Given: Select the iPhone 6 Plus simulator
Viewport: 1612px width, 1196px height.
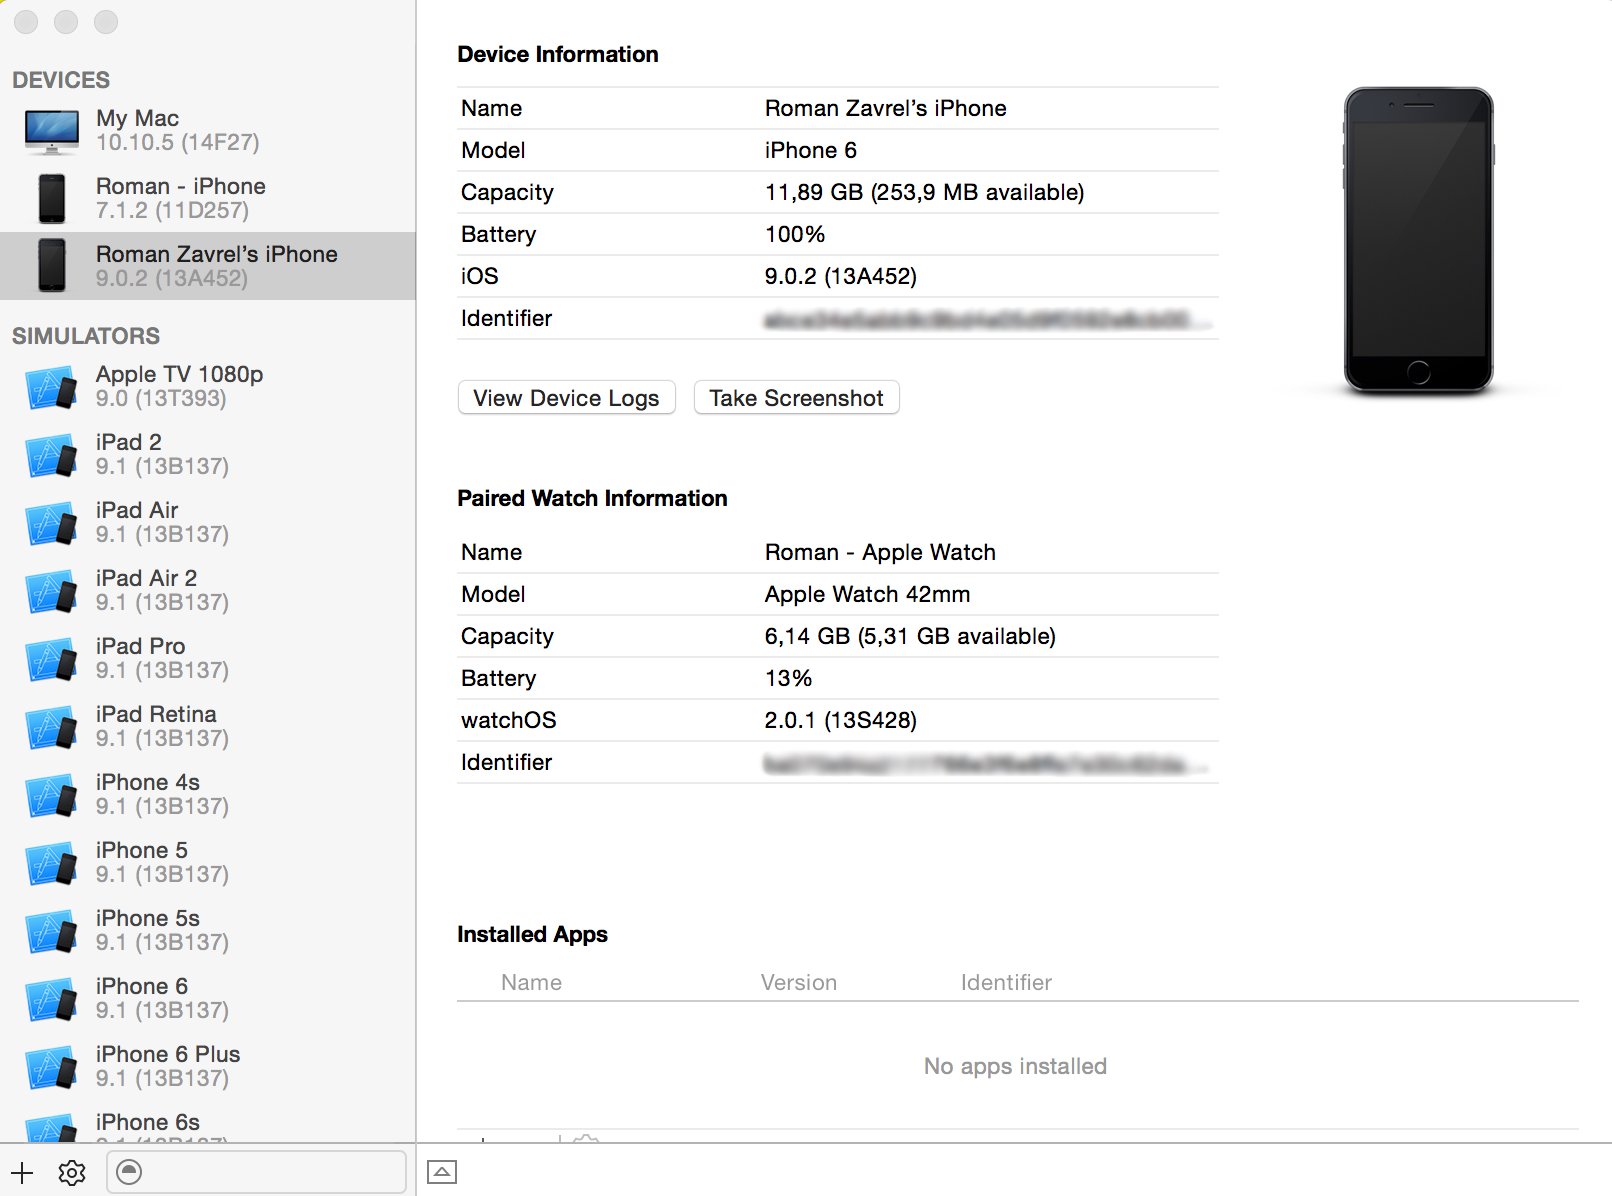Looking at the screenshot, I should coord(208,1066).
